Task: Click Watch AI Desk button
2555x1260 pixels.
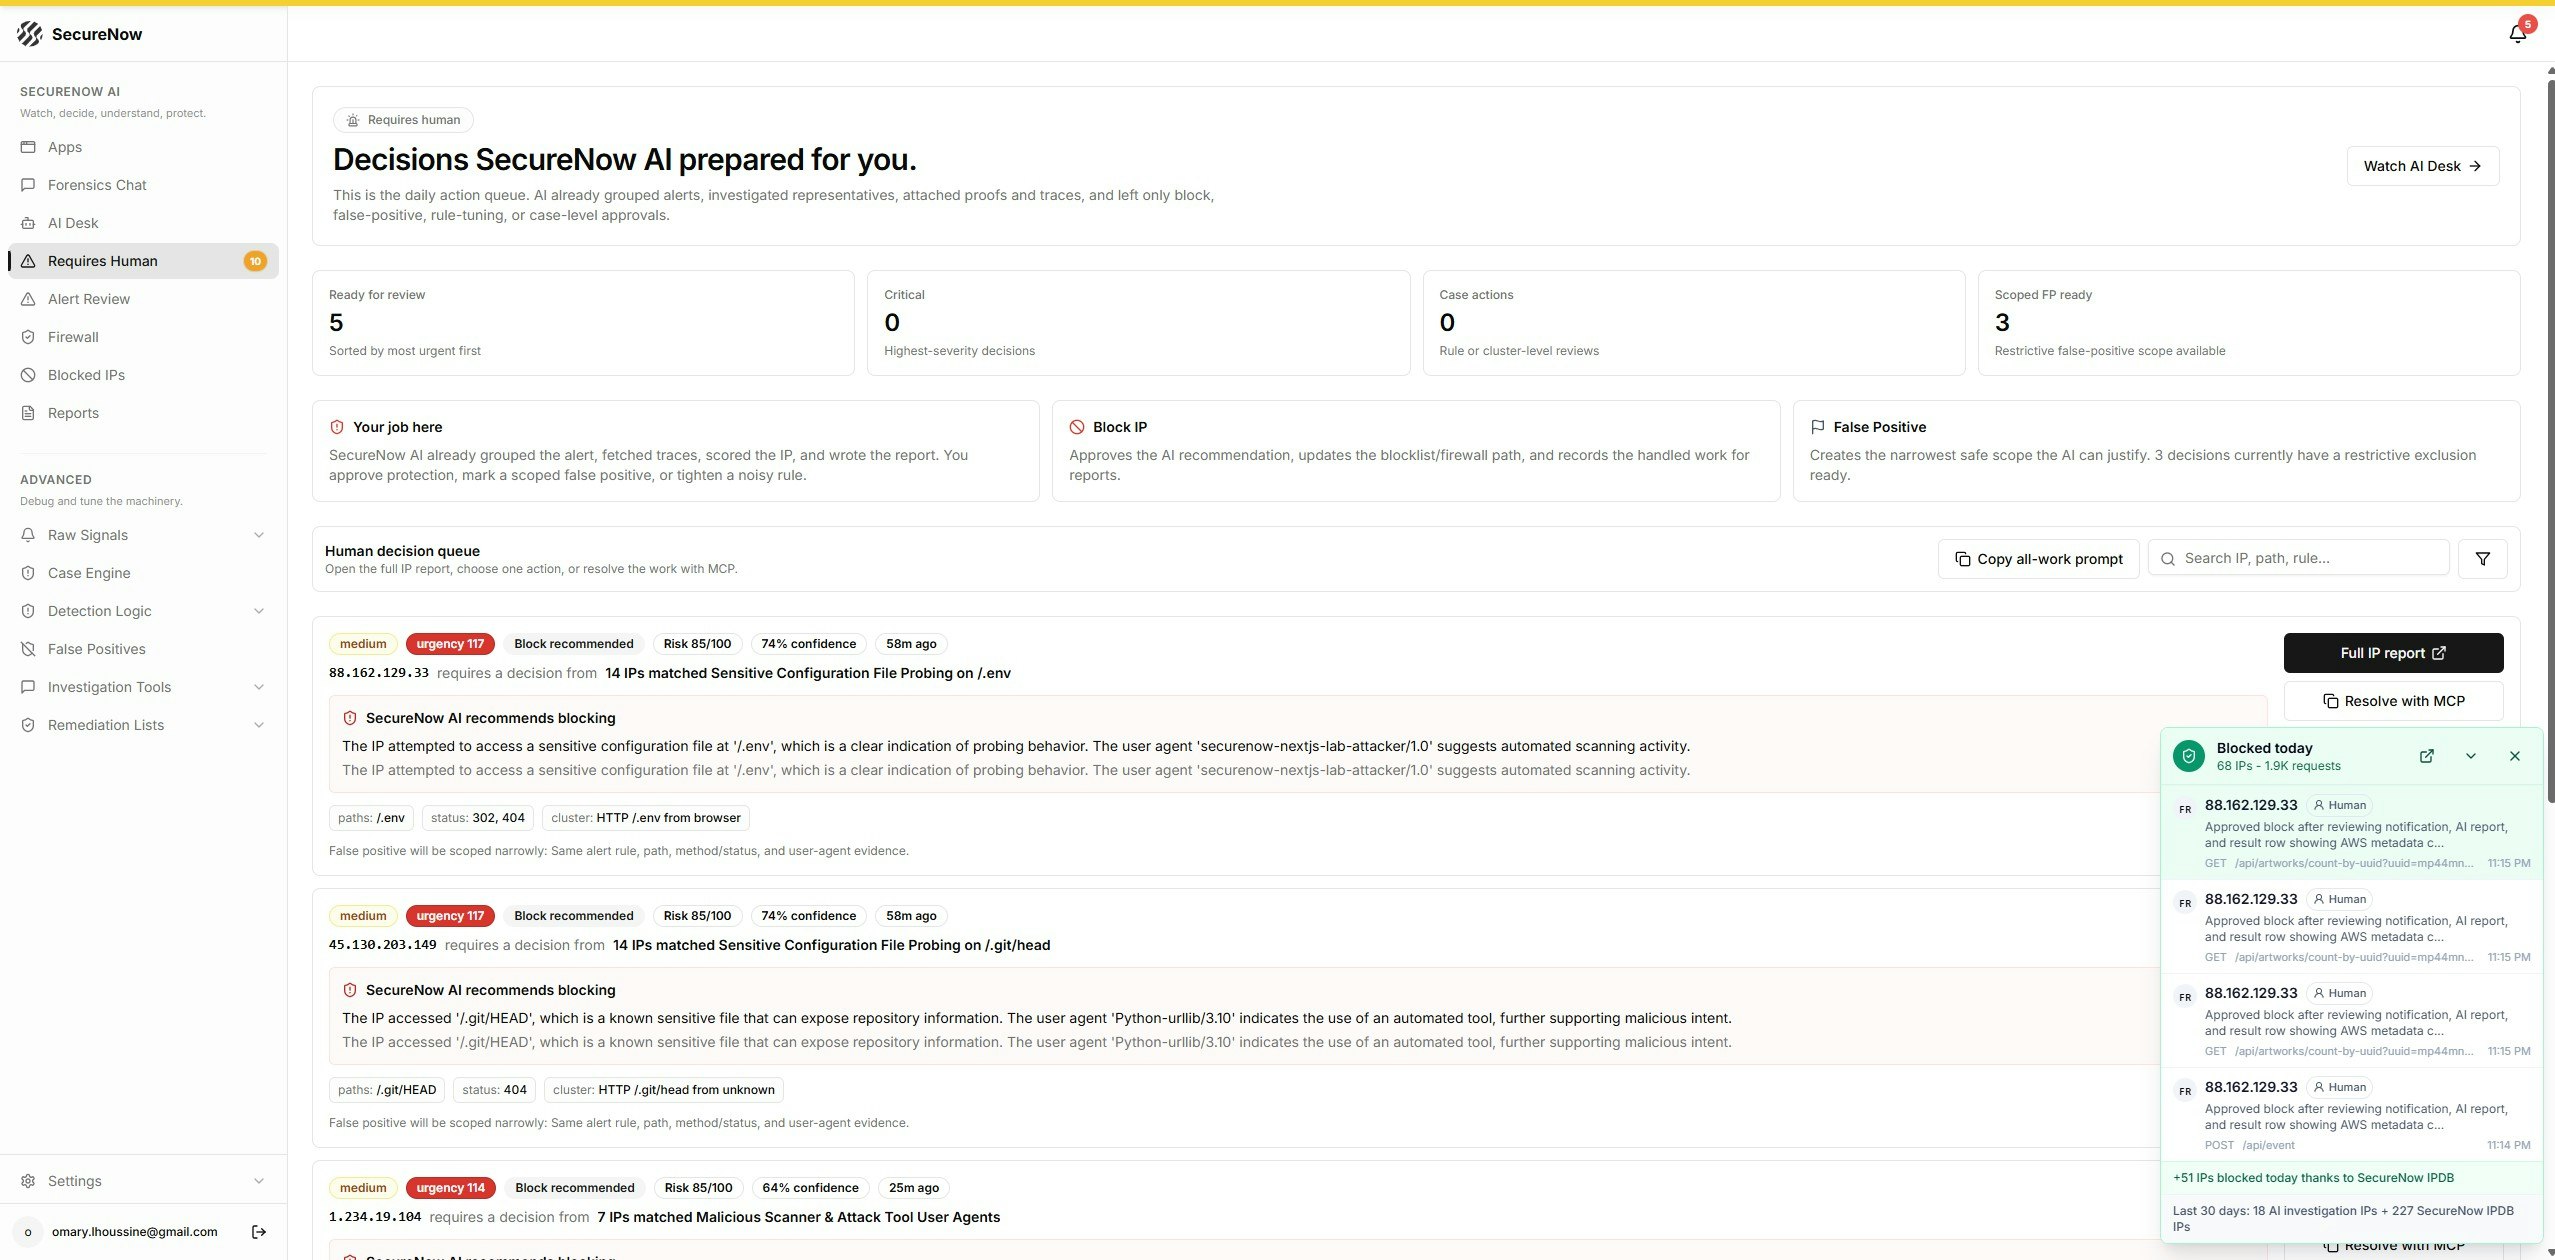Action: [2422, 166]
